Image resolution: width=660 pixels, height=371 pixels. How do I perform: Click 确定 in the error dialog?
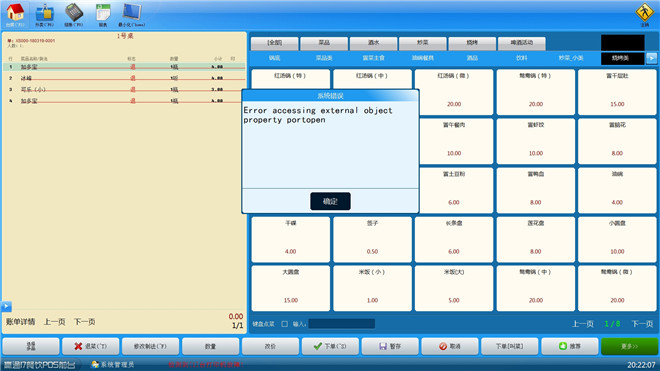pyautogui.click(x=330, y=201)
